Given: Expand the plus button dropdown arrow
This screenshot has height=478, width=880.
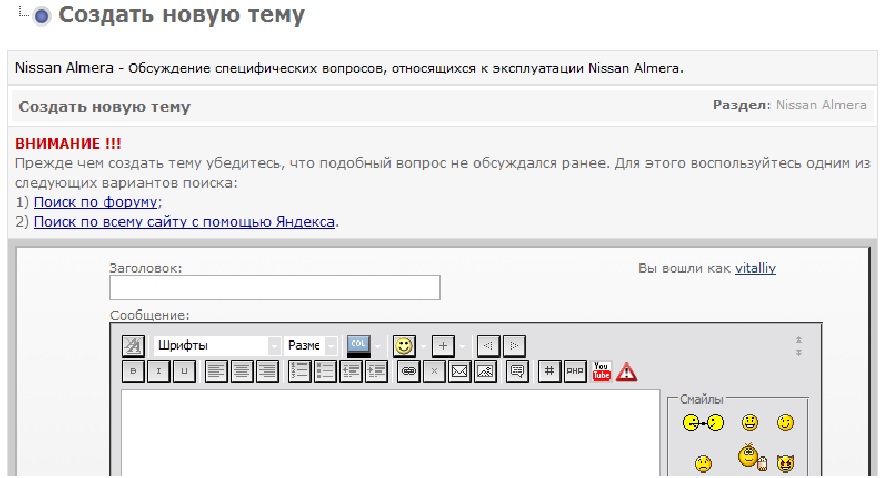Looking at the screenshot, I should [462, 346].
